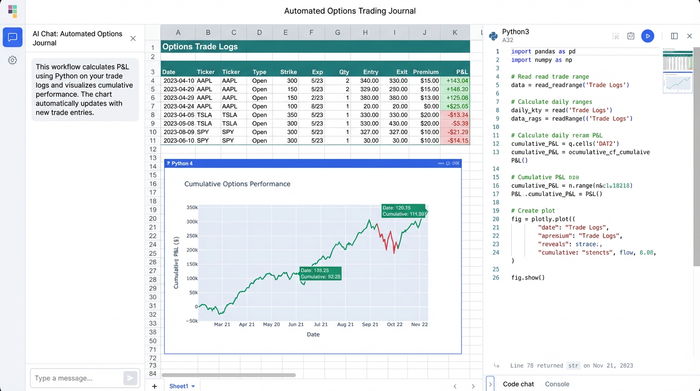Click the Options Trade Logs title cell
700x391 pixels.
click(315, 46)
